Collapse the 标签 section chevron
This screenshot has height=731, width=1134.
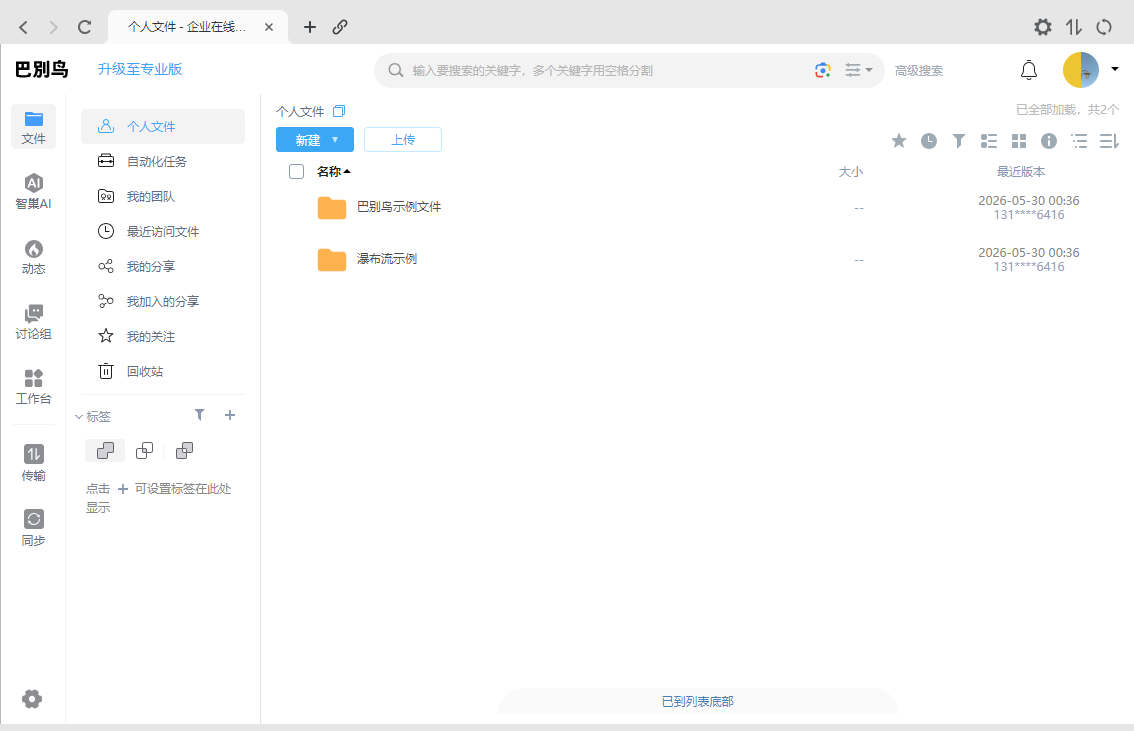click(x=79, y=416)
